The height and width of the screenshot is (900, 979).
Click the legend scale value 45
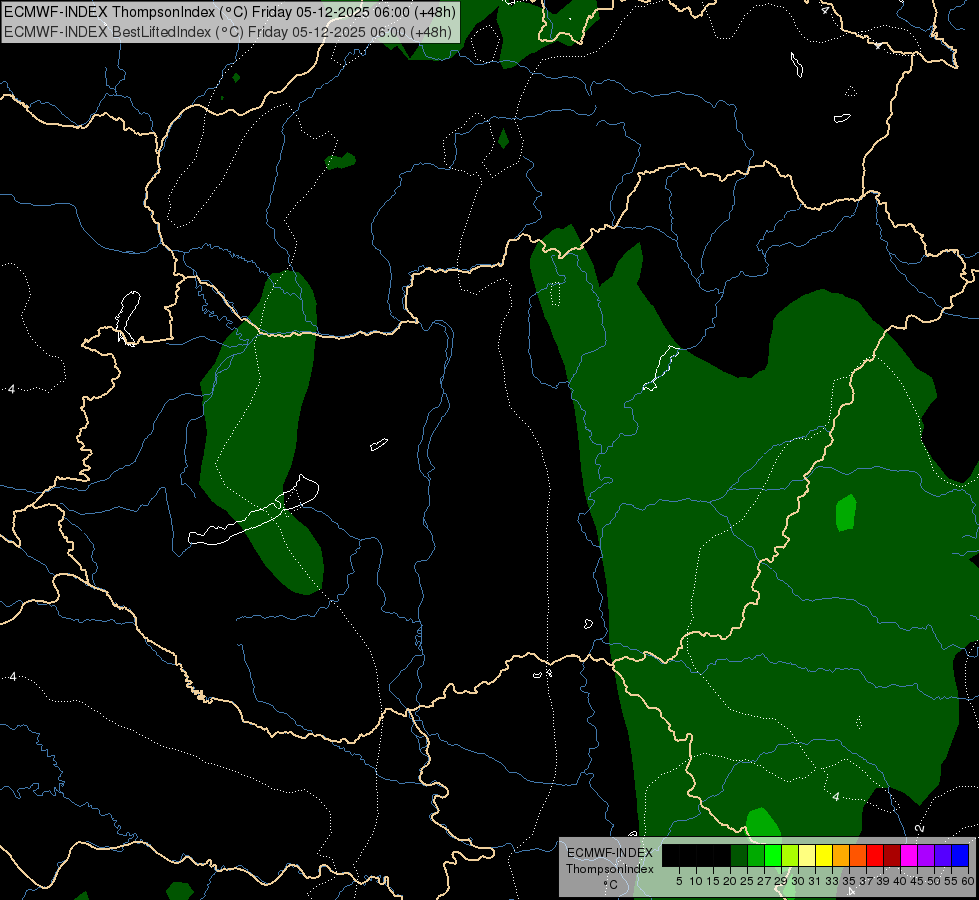pos(917,881)
